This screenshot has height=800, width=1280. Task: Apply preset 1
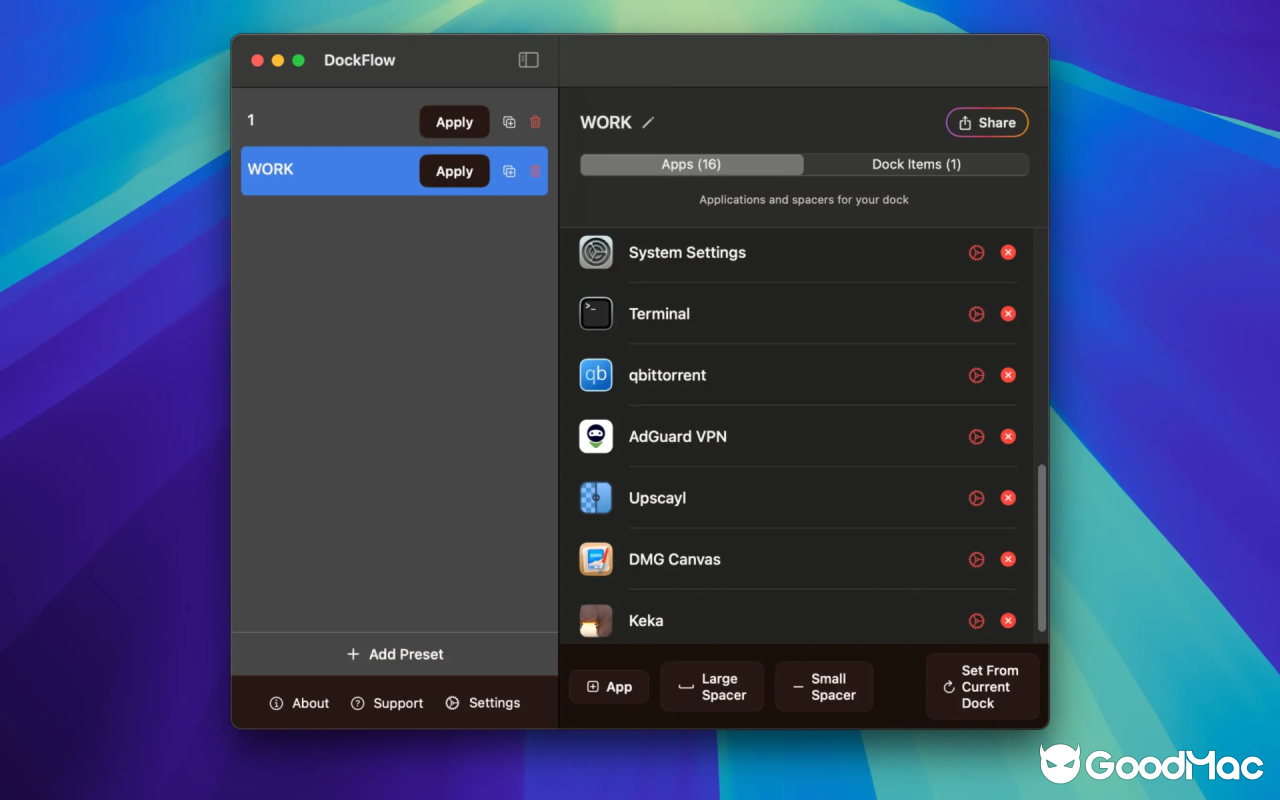click(454, 121)
